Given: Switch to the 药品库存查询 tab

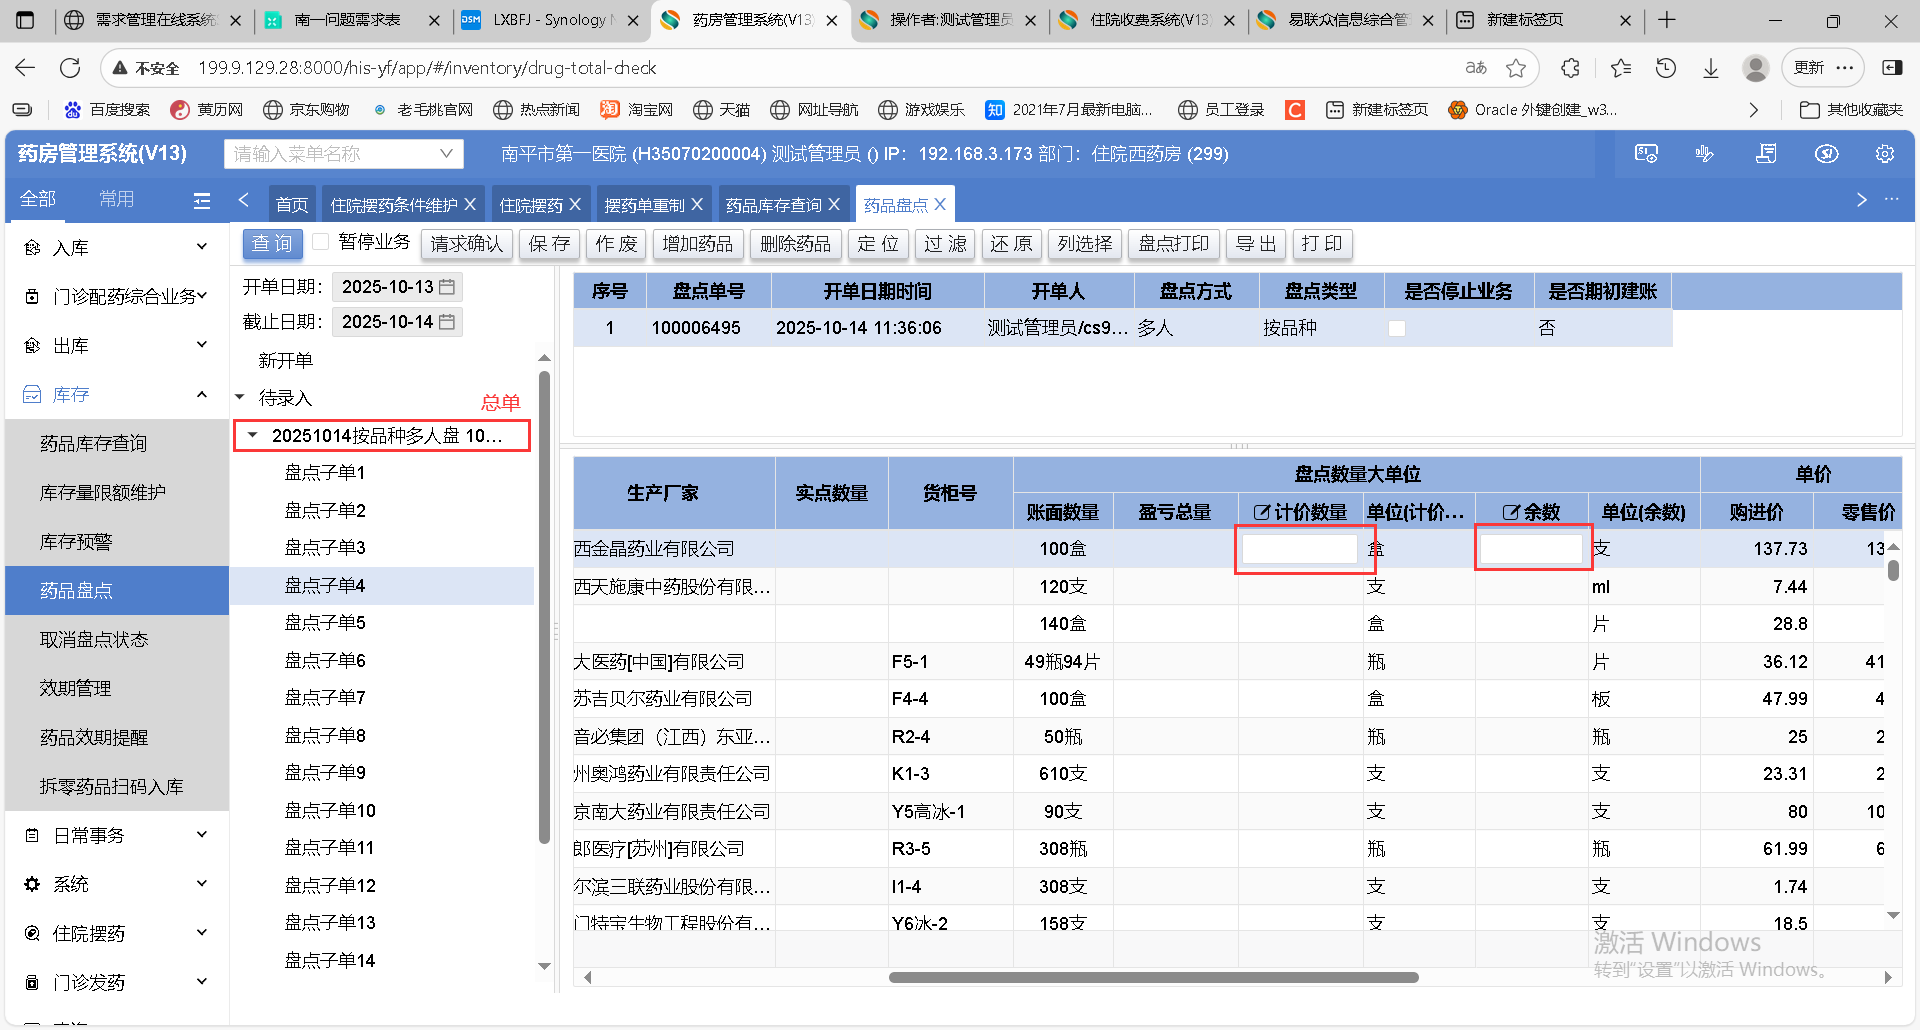Looking at the screenshot, I should coord(773,204).
